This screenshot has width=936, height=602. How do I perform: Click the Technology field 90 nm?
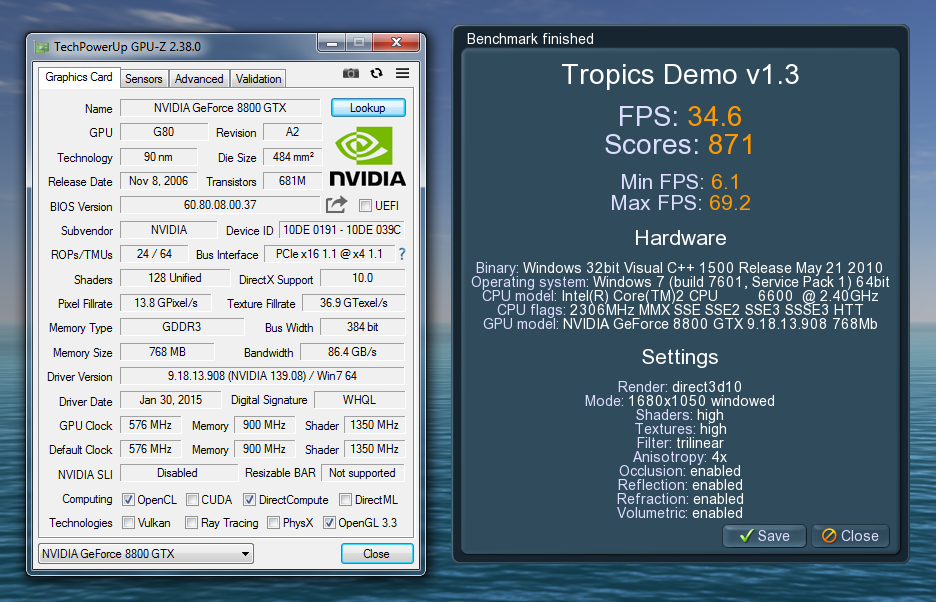[x=158, y=156]
